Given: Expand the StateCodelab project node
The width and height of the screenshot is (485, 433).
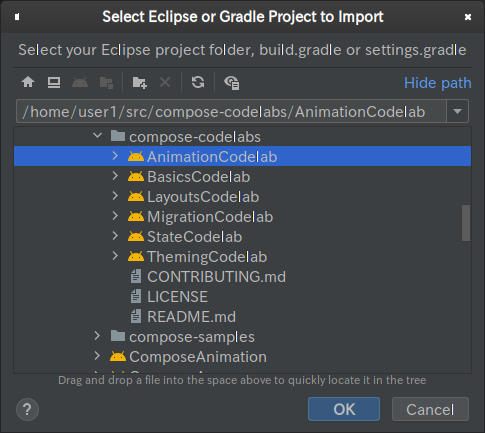Looking at the screenshot, I should [115, 236].
